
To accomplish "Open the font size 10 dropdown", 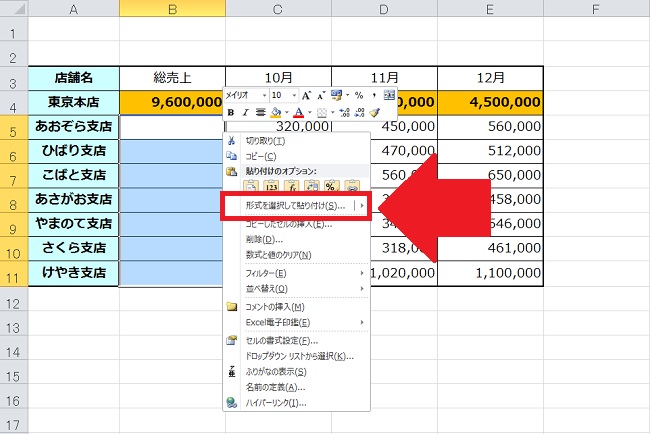I will click(x=292, y=95).
